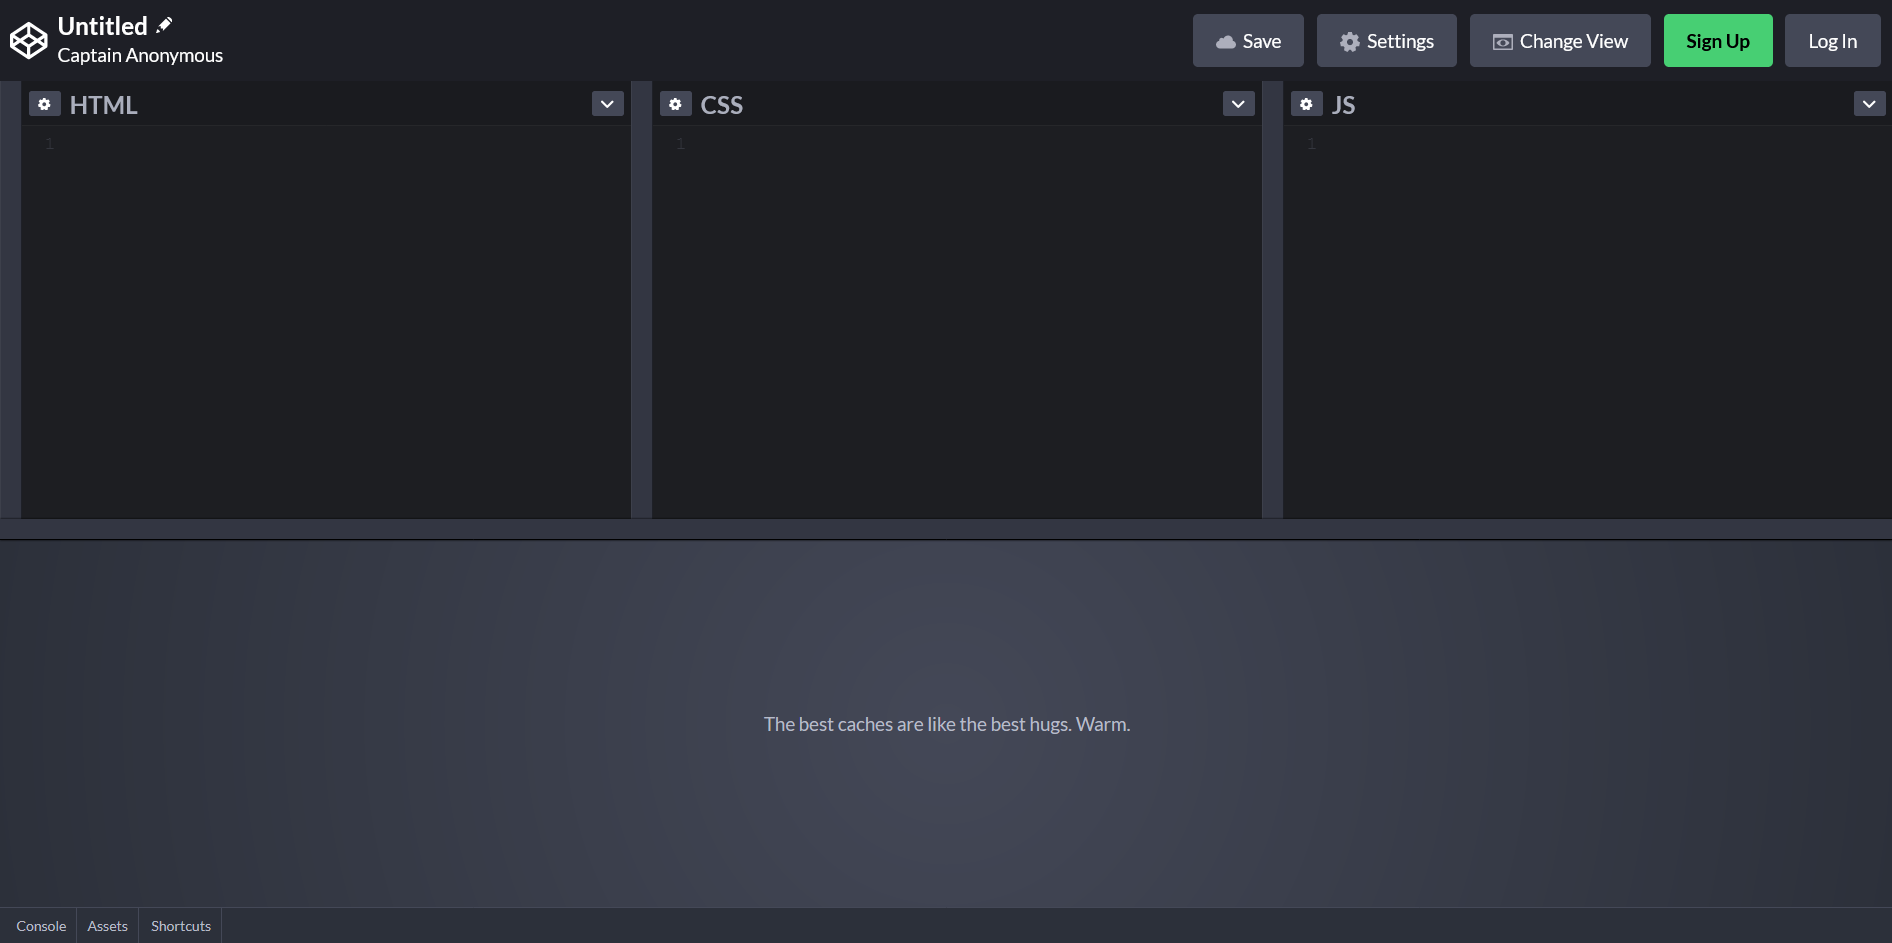Image resolution: width=1892 pixels, height=943 pixels.
Task: Click the horizontal divider above preview
Action: pos(946,529)
